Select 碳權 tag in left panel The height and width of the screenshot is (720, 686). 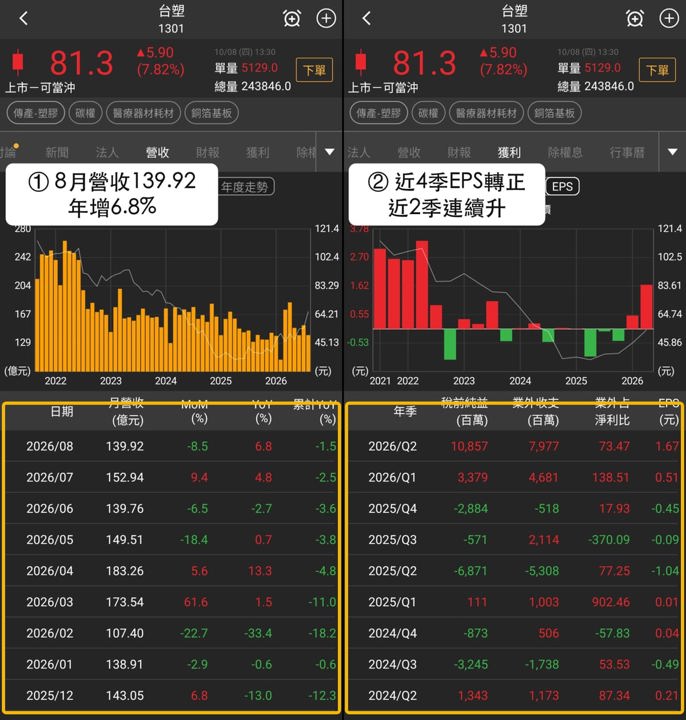(85, 113)
